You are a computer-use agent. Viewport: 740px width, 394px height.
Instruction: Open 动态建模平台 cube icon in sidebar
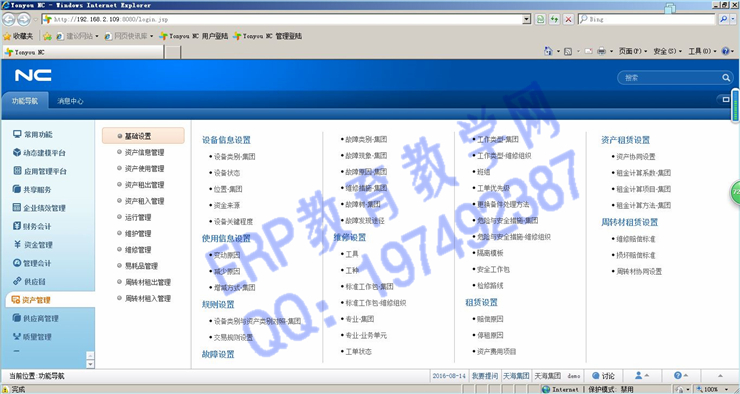(17, 152)
